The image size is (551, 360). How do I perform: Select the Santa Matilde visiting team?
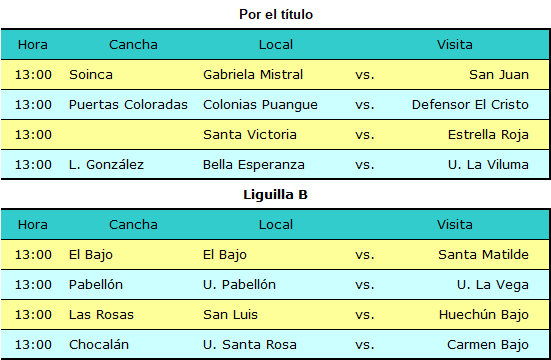(484, 255)
